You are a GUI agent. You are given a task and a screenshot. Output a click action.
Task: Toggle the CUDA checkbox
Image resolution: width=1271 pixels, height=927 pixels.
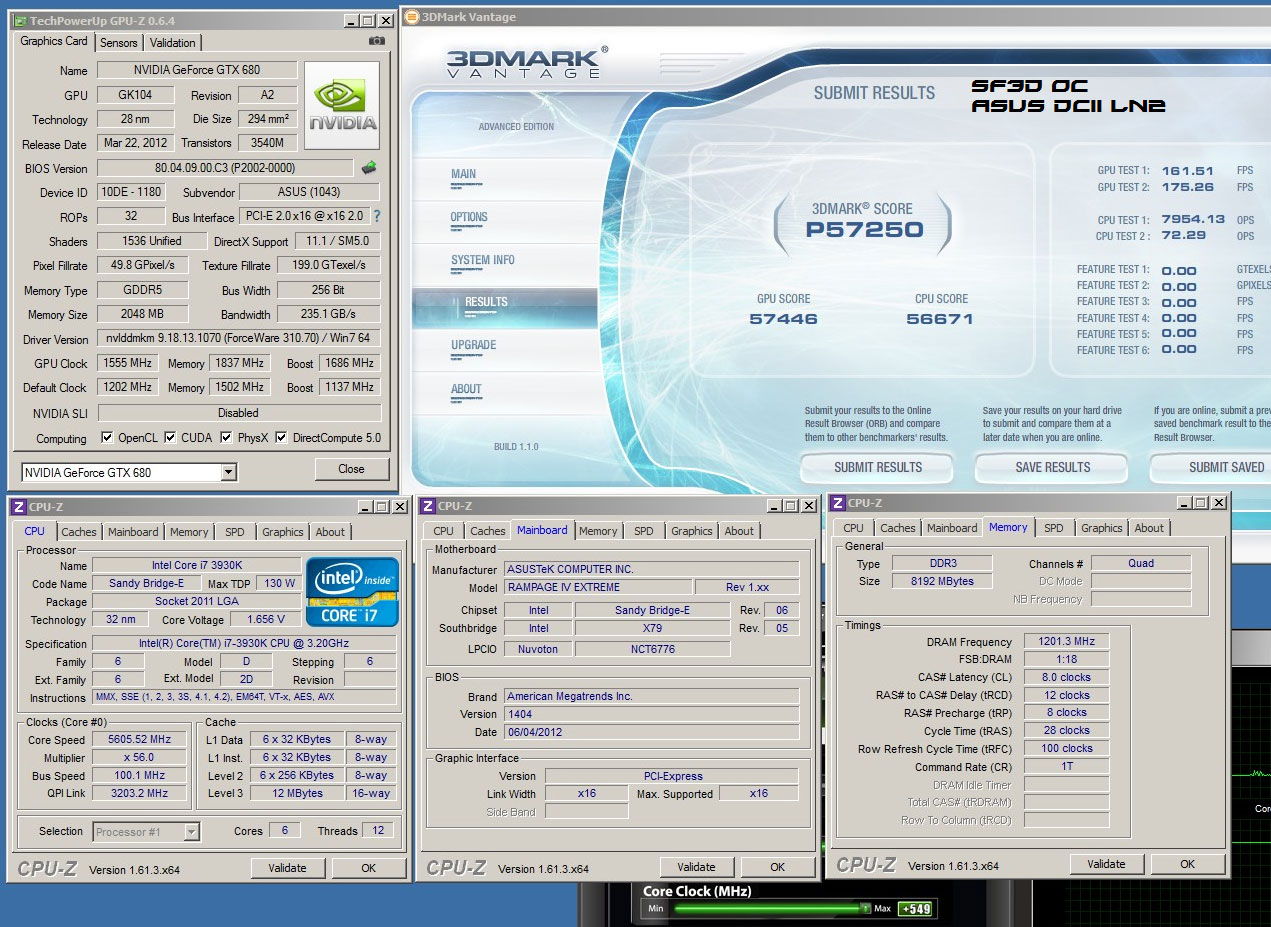[x=170, y=438]
